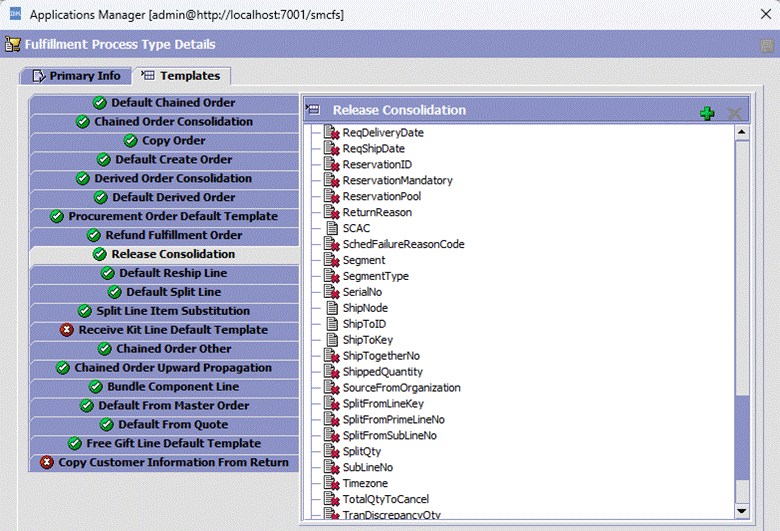The height and width of the screenshot is (531, 780).
Task: Select the Timezone tree node
Action: [x=364, y=484]
